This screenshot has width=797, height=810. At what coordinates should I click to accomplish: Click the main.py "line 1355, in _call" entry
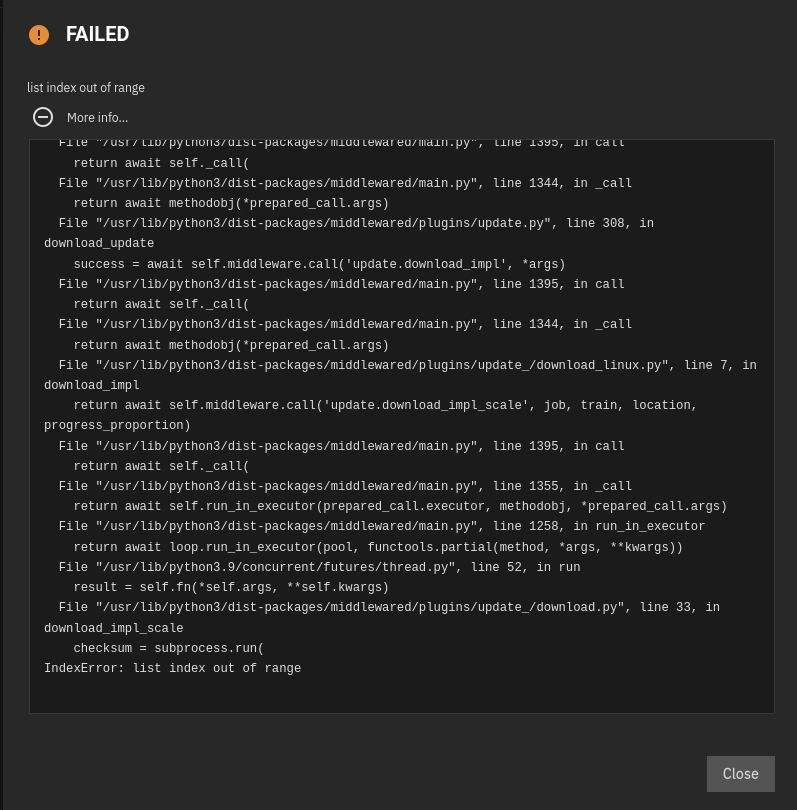tap(345, 487)
